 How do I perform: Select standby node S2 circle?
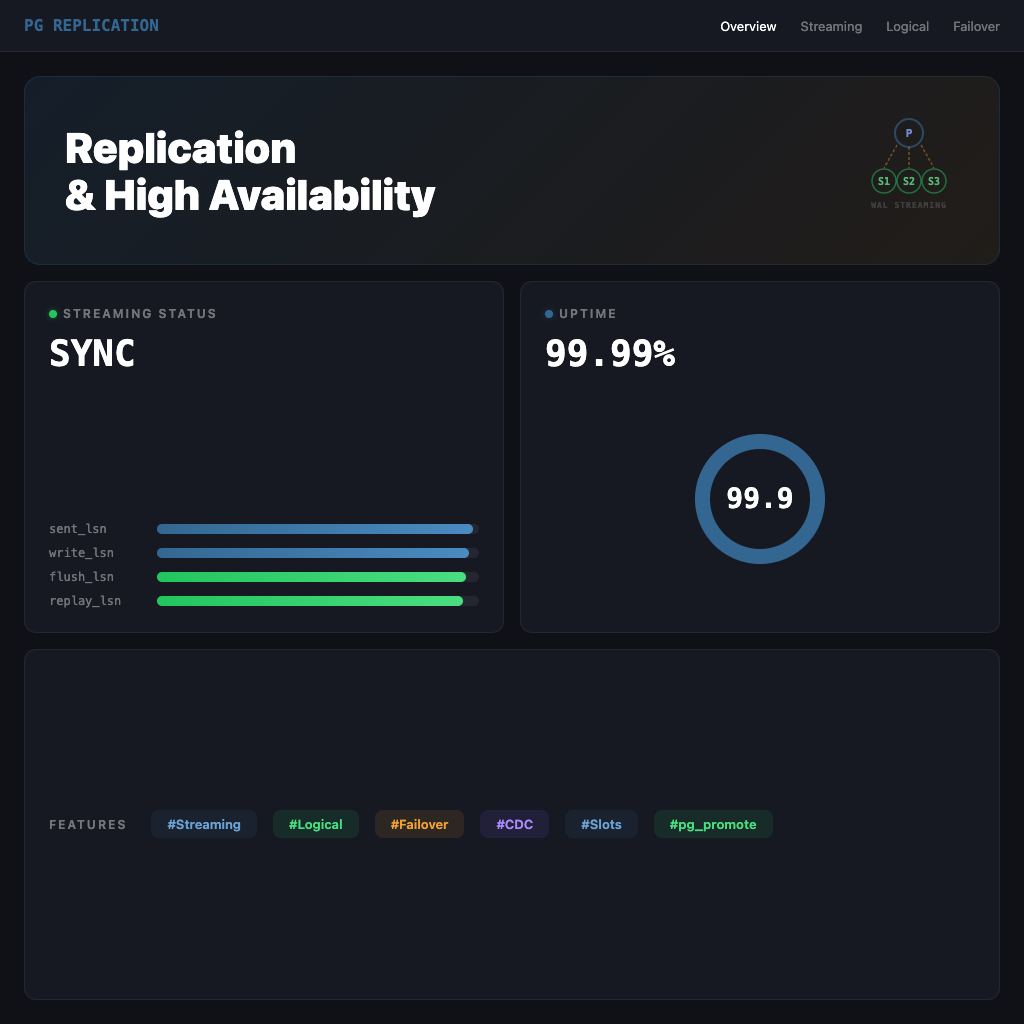[908, 181]
